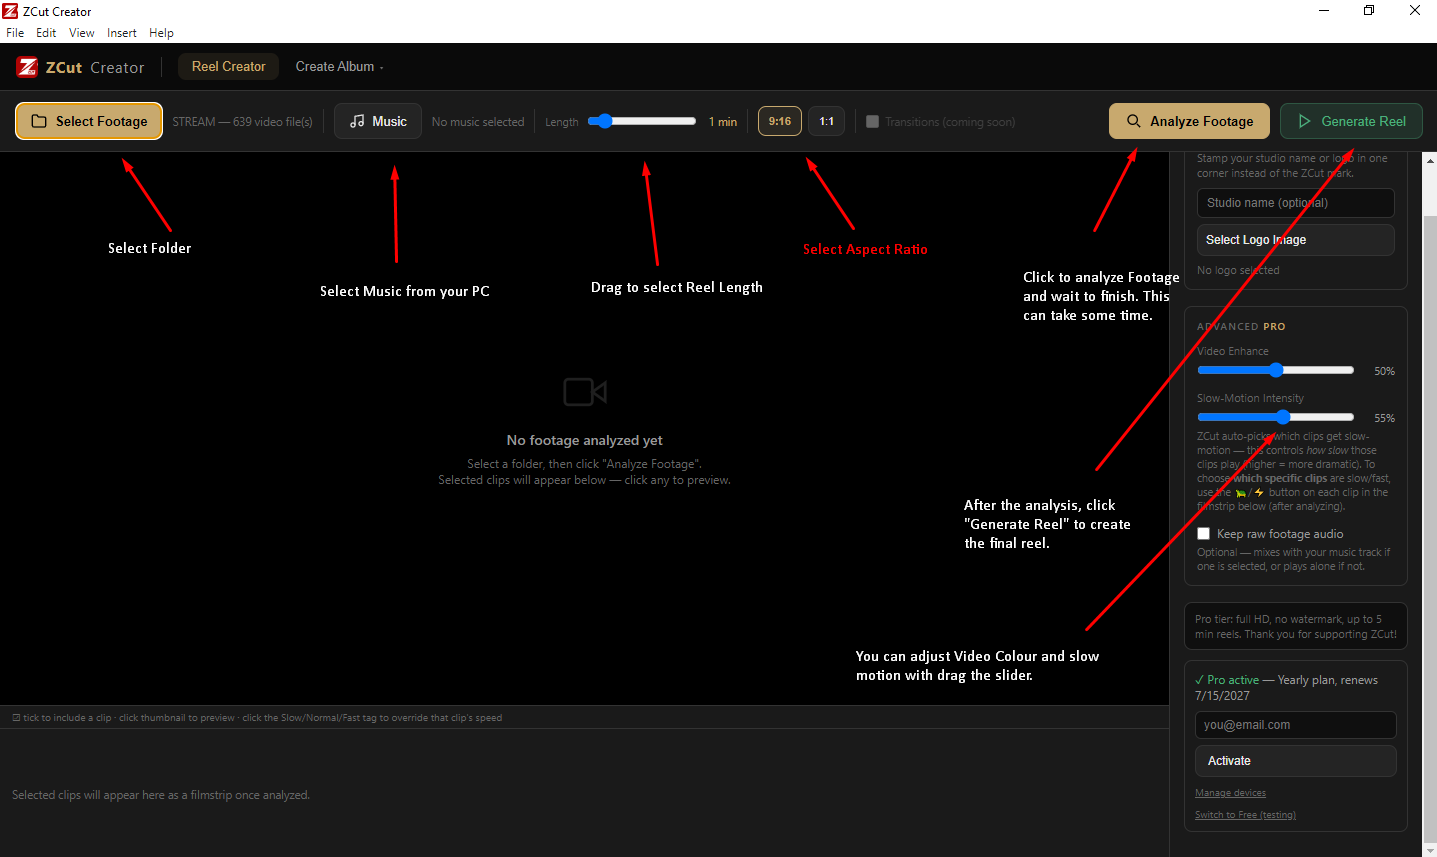
Task: Click Switch to Free (testing) link
Action: (x=1245, y=815)
